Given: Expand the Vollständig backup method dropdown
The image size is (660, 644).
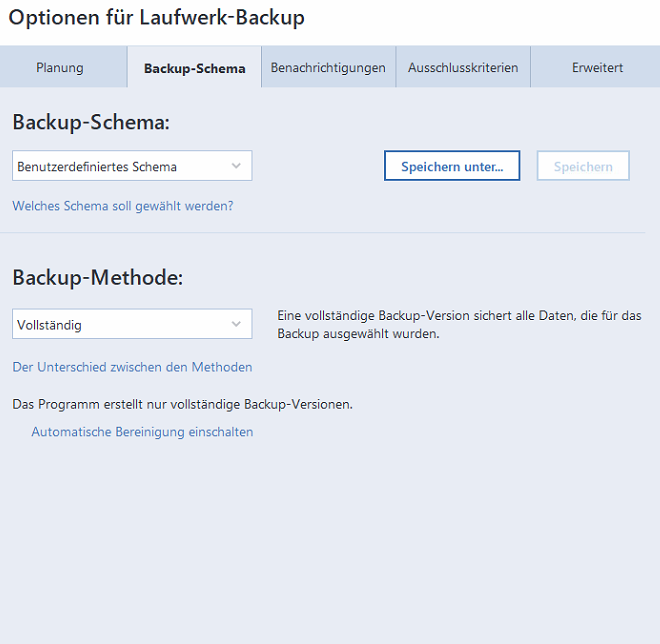Looking at the screenshot, I should [132, 324].
